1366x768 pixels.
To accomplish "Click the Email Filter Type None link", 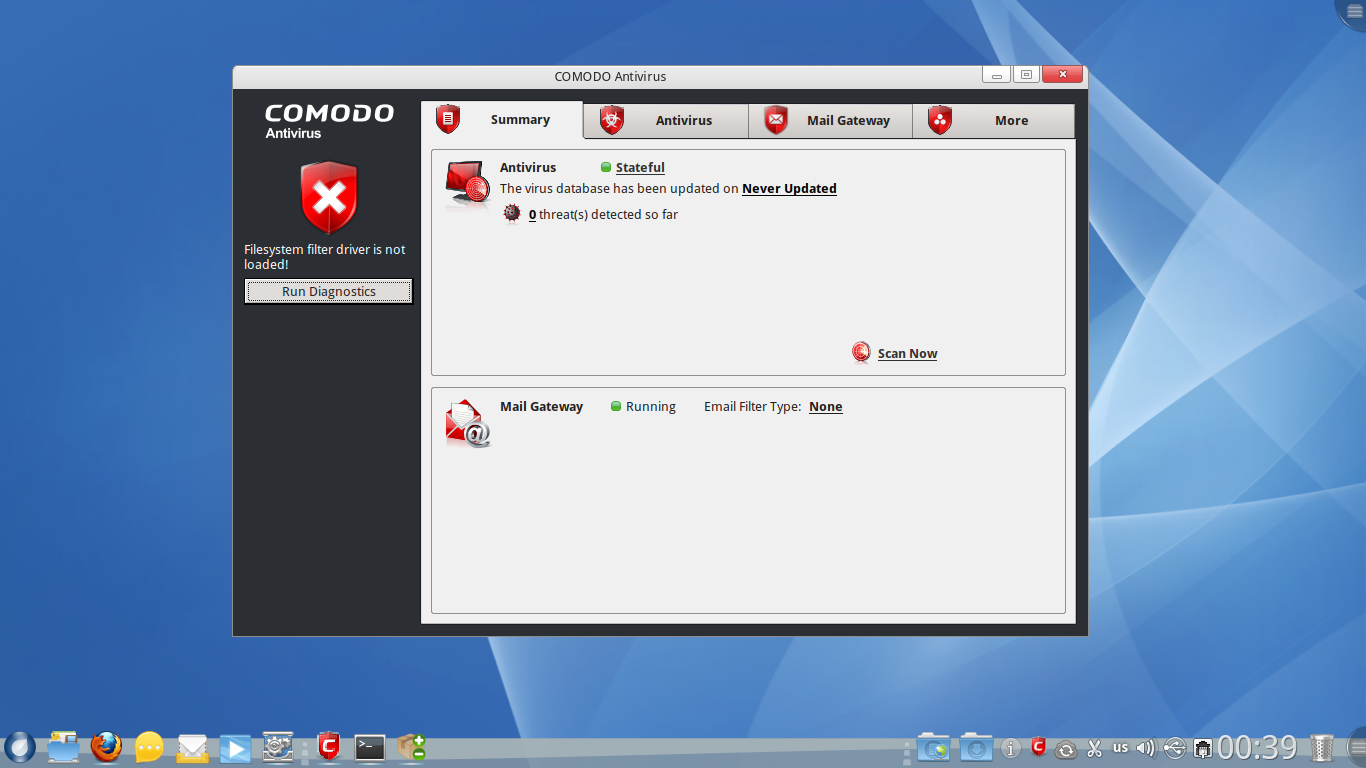I will 826,407.
